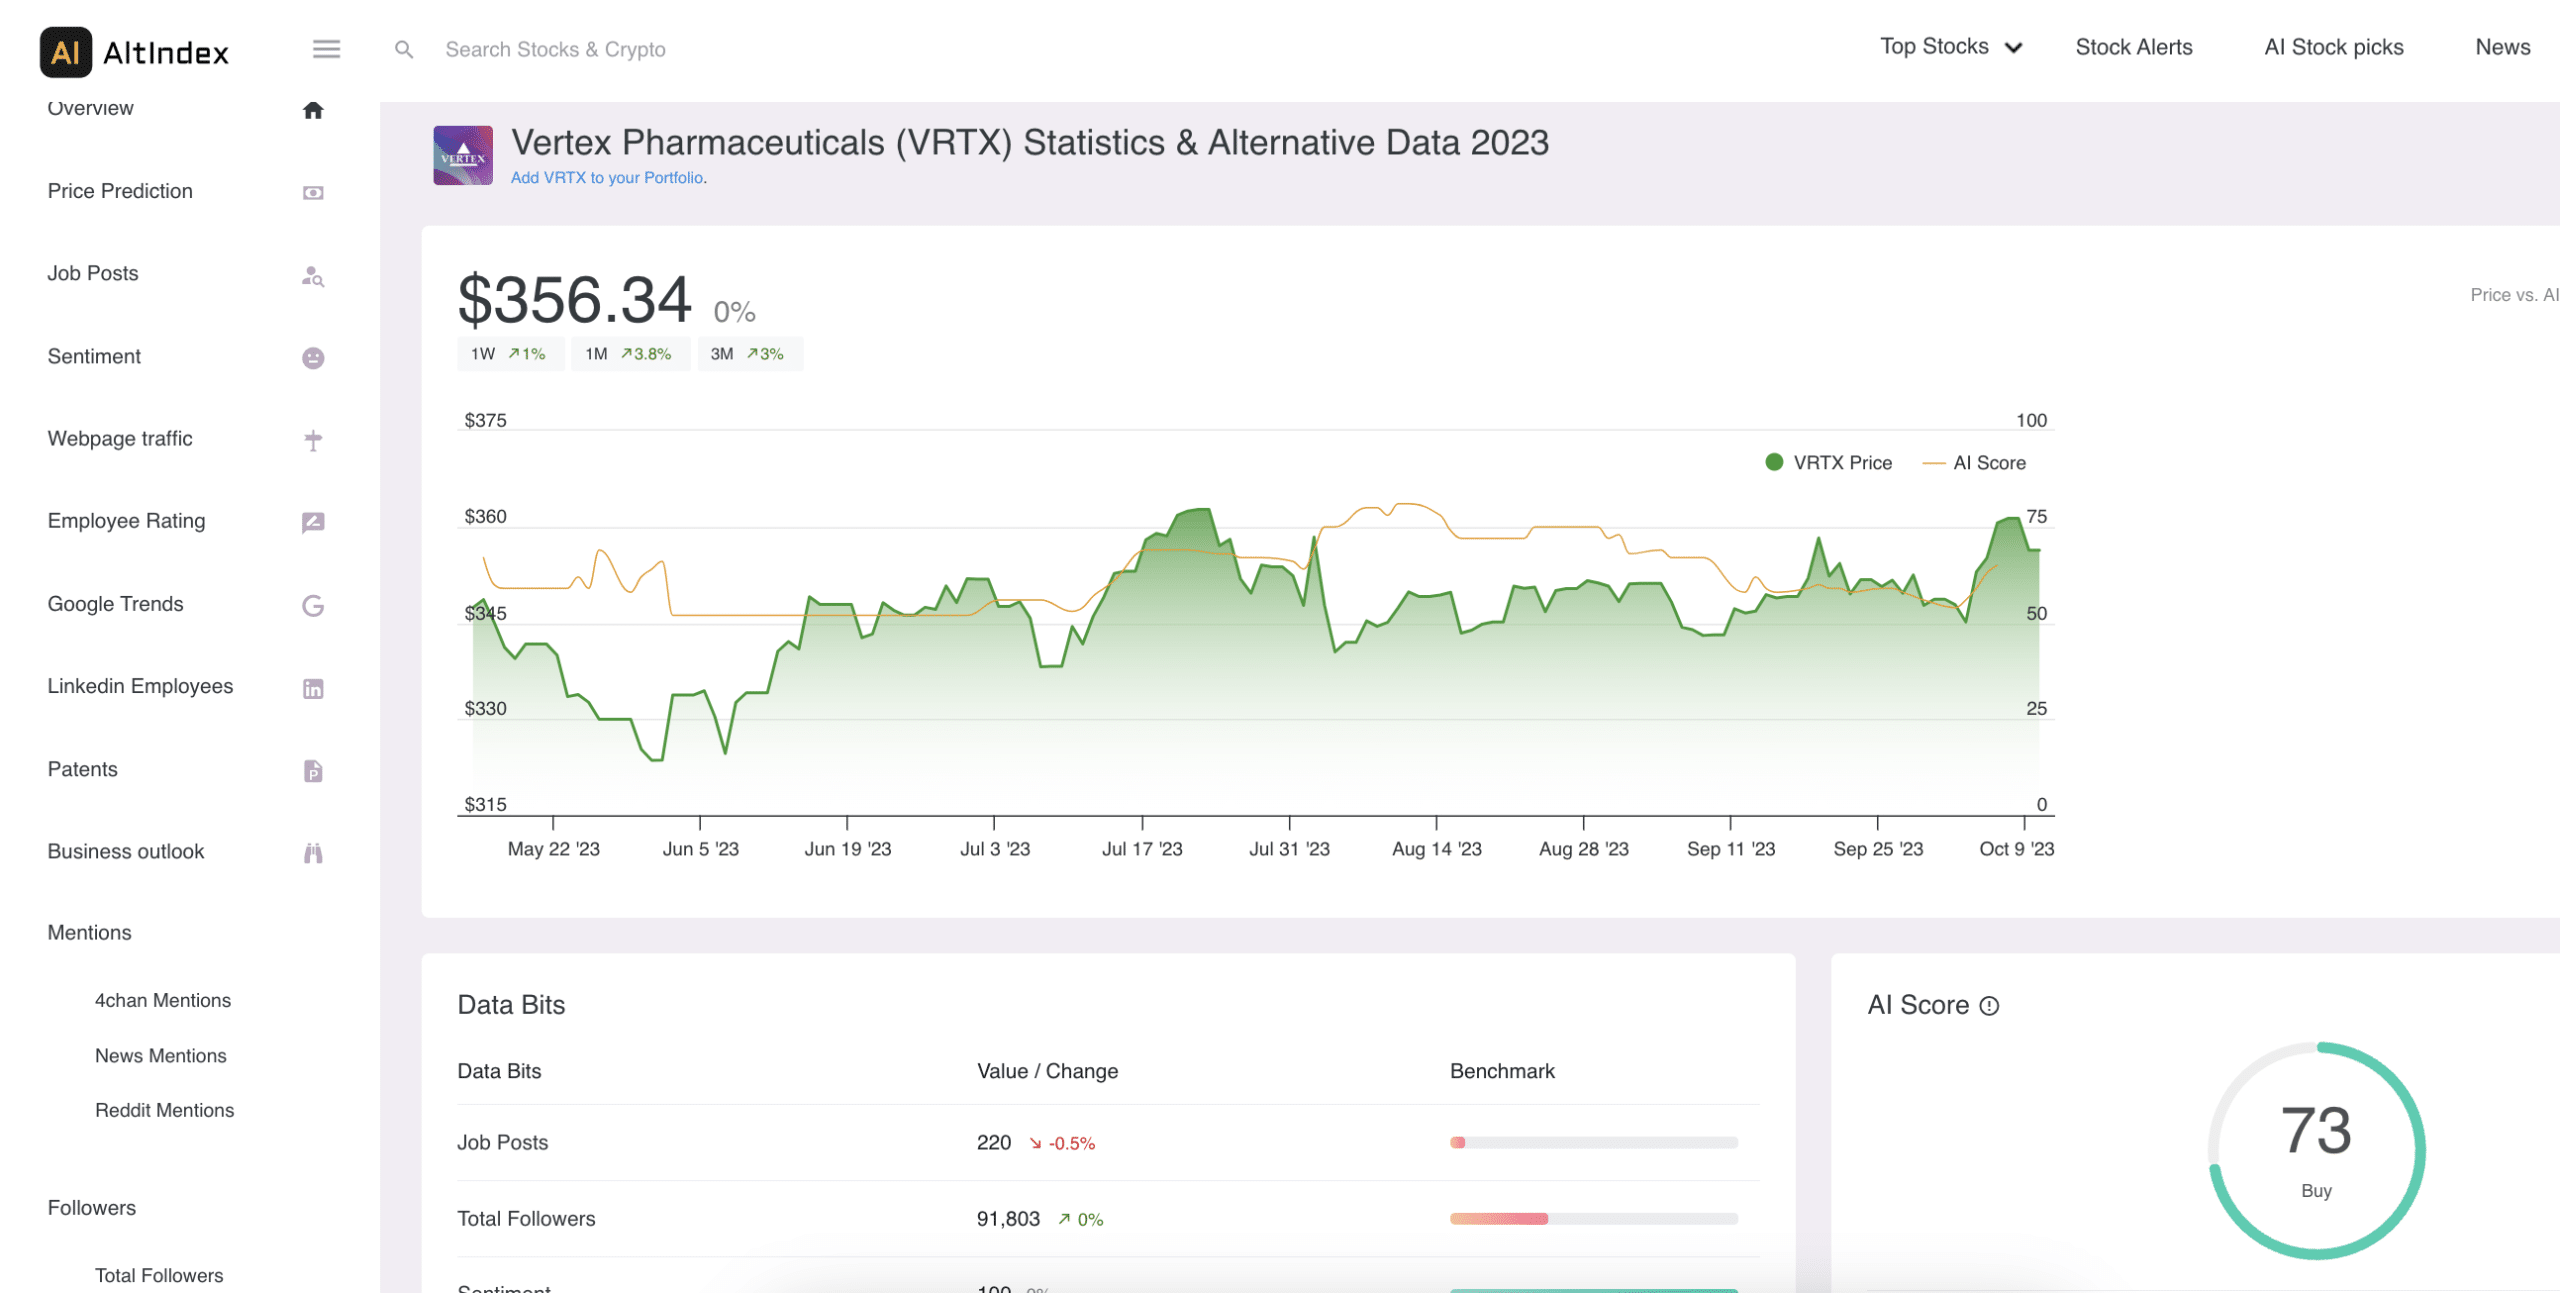Click the AI Score info icon
The width and height of the screenshot is (2560, 1293).
click(x=1989, y=1006)
